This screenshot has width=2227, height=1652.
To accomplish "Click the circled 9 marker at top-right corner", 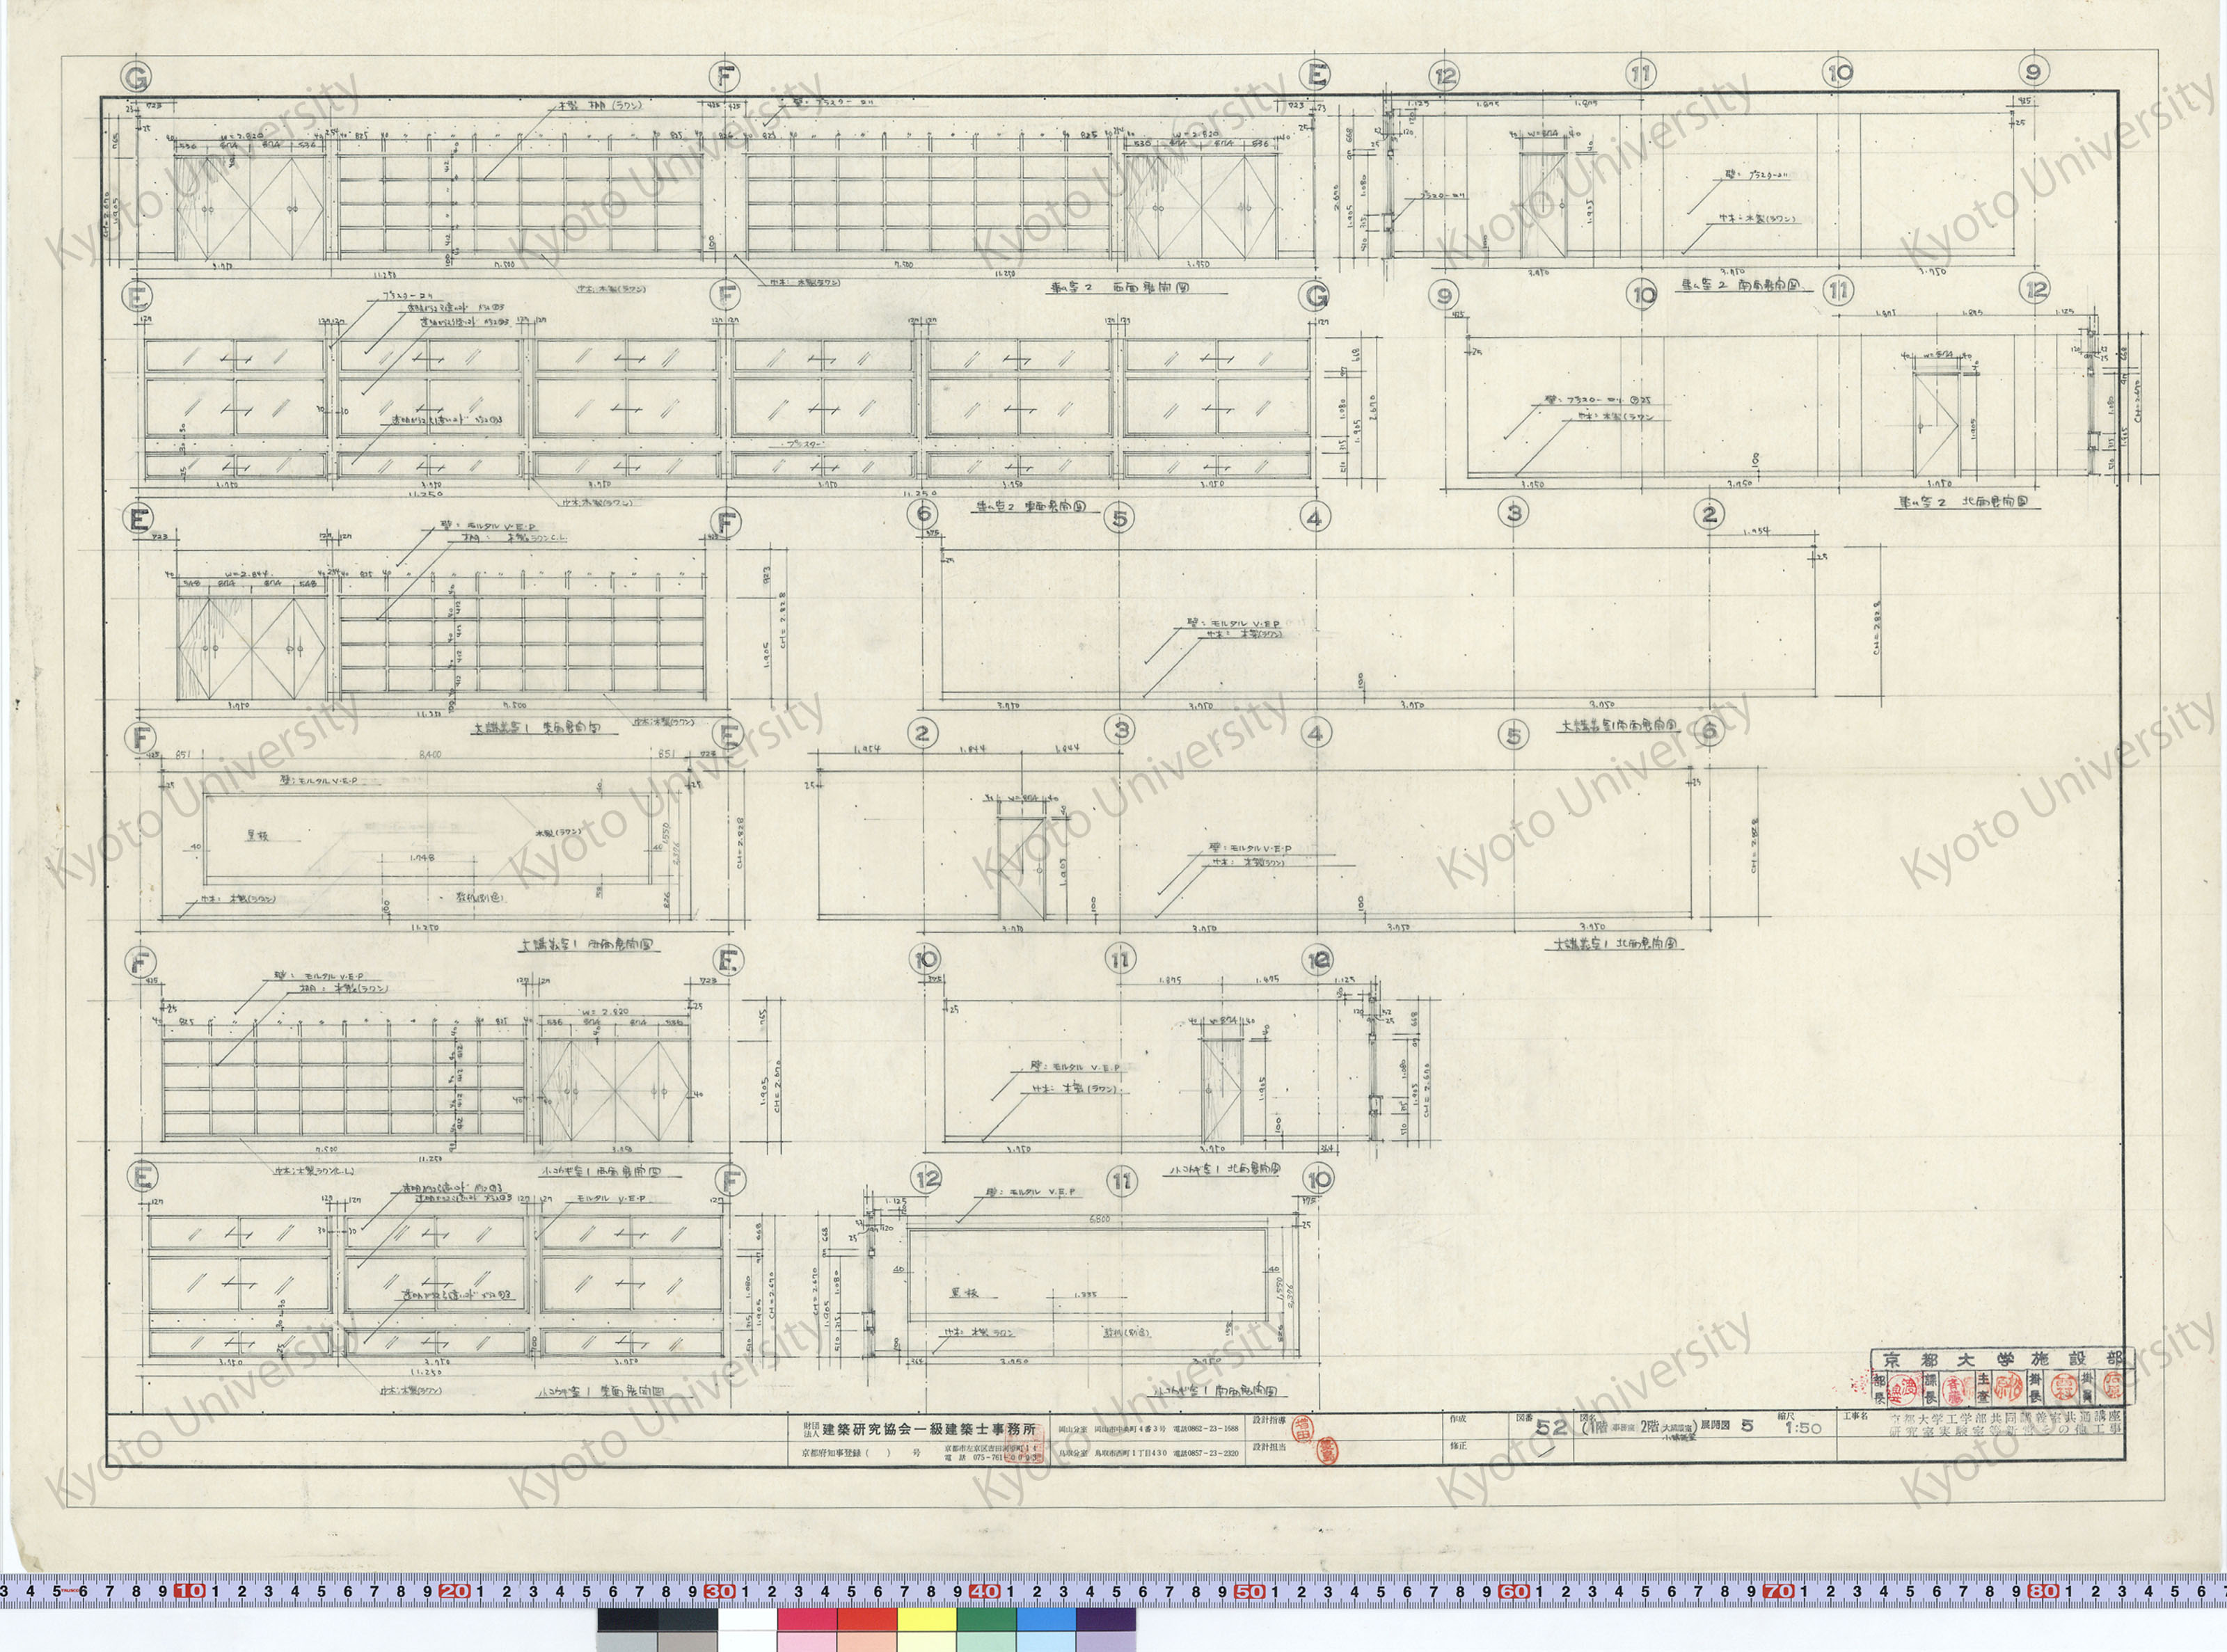I will coord(2035,72).
